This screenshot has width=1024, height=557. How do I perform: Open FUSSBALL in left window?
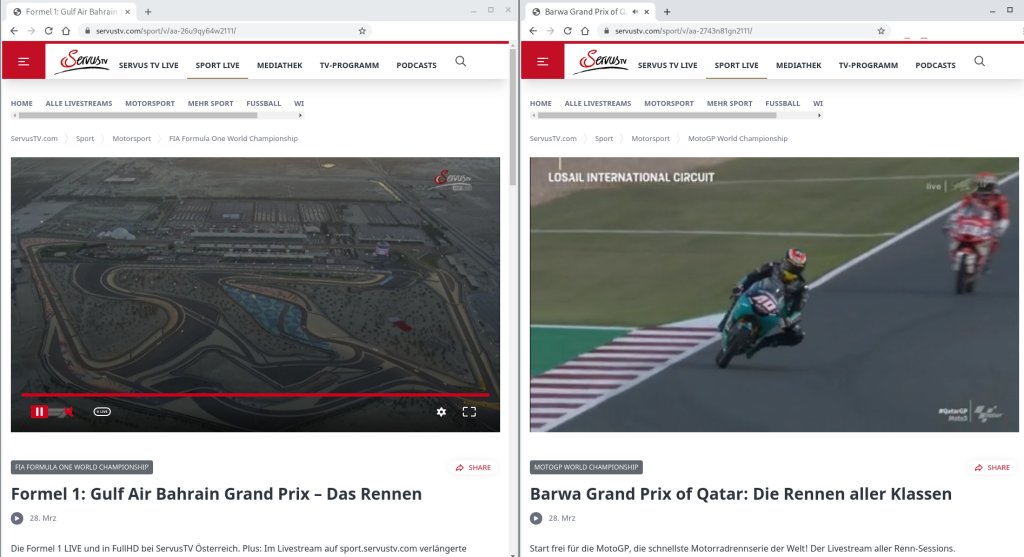[x=263, y=103]
